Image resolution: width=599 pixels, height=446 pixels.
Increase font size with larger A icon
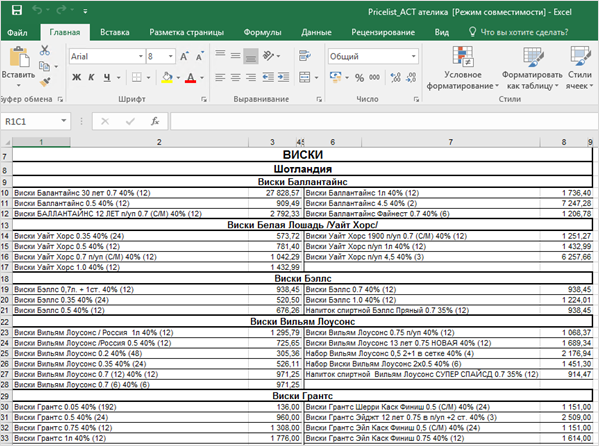click(x=184, y=57)
